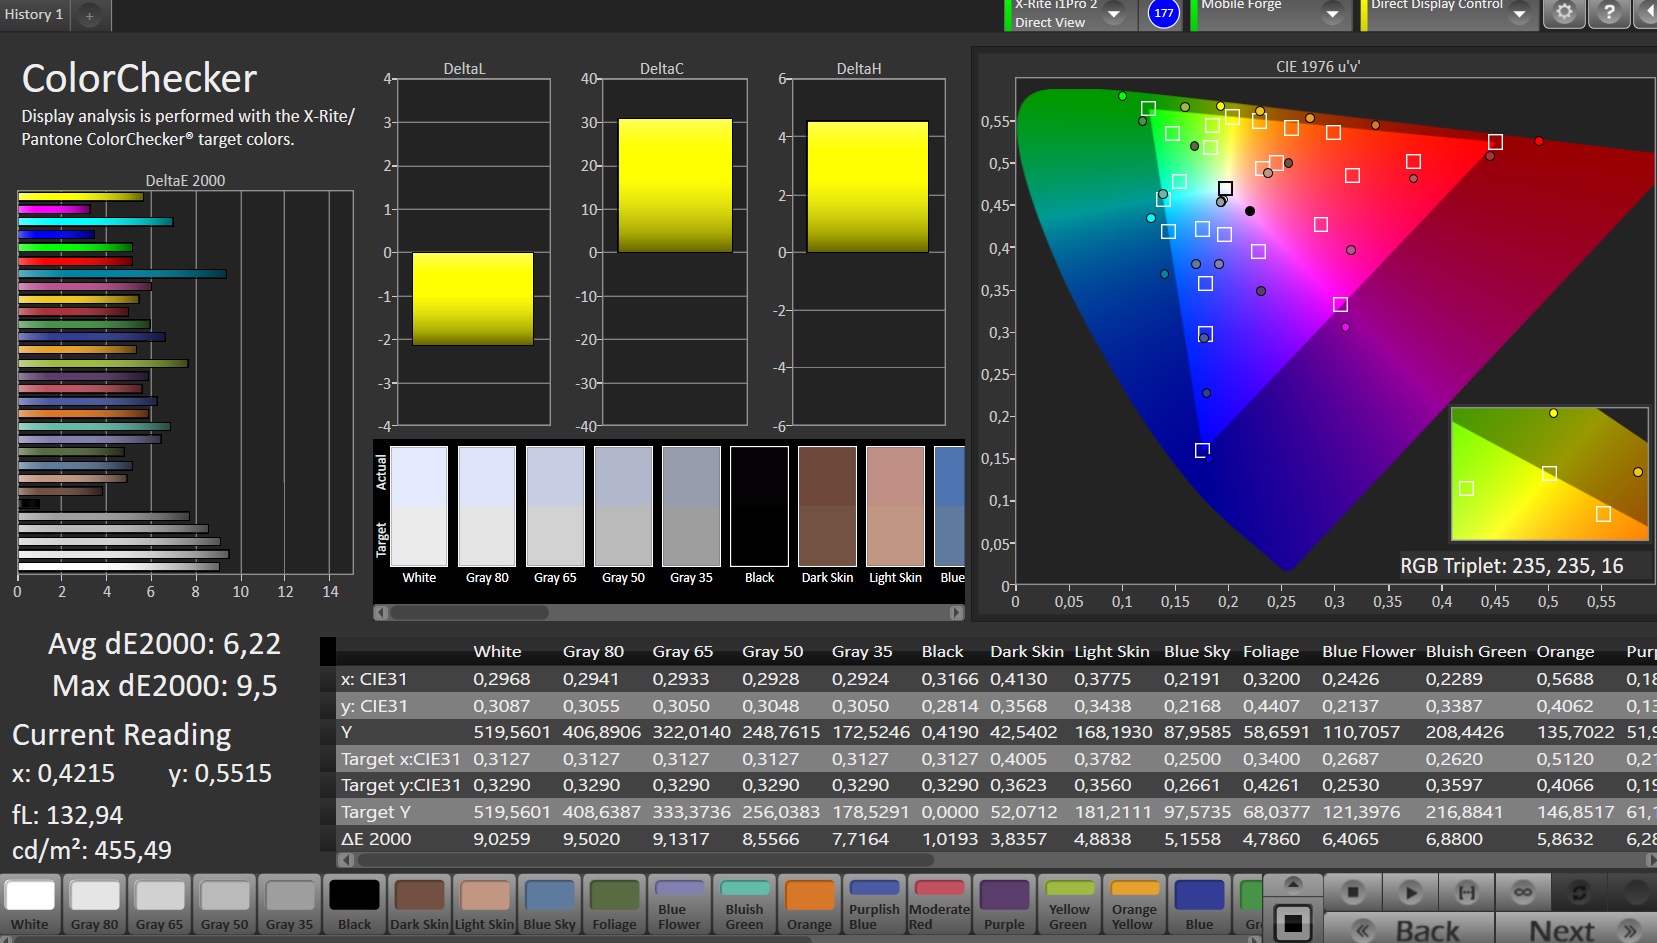Click the single-step read icon with brackets

[1466, 891]
